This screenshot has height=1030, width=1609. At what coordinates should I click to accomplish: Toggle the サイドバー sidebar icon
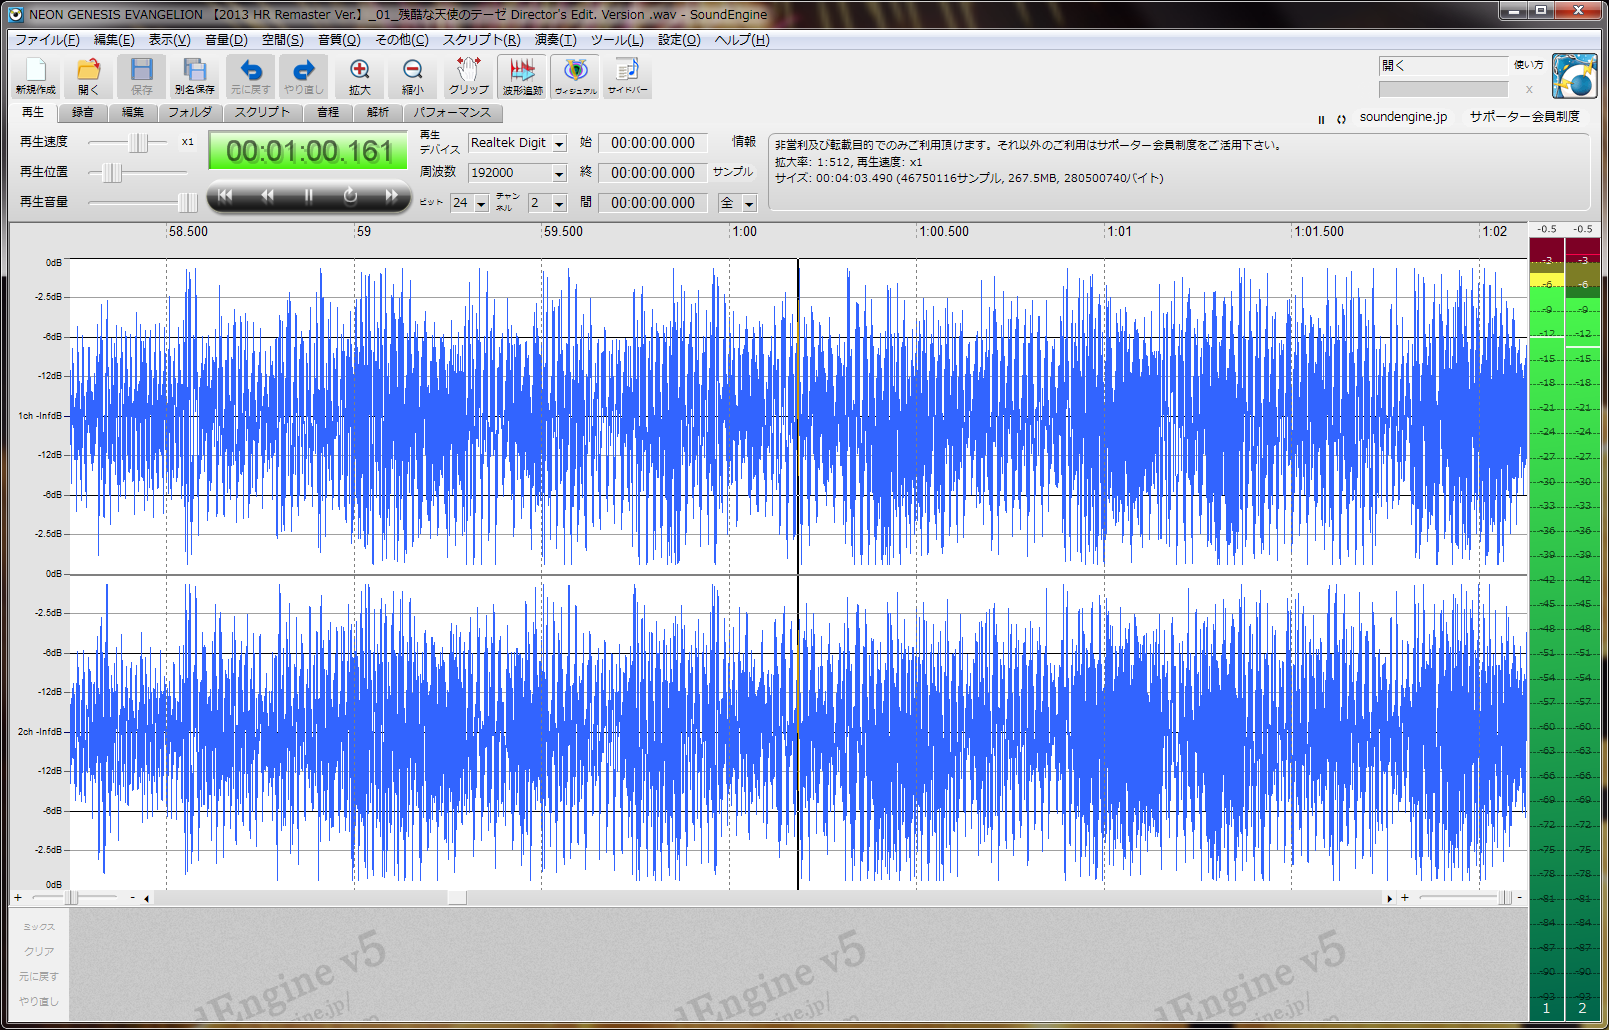628,76
